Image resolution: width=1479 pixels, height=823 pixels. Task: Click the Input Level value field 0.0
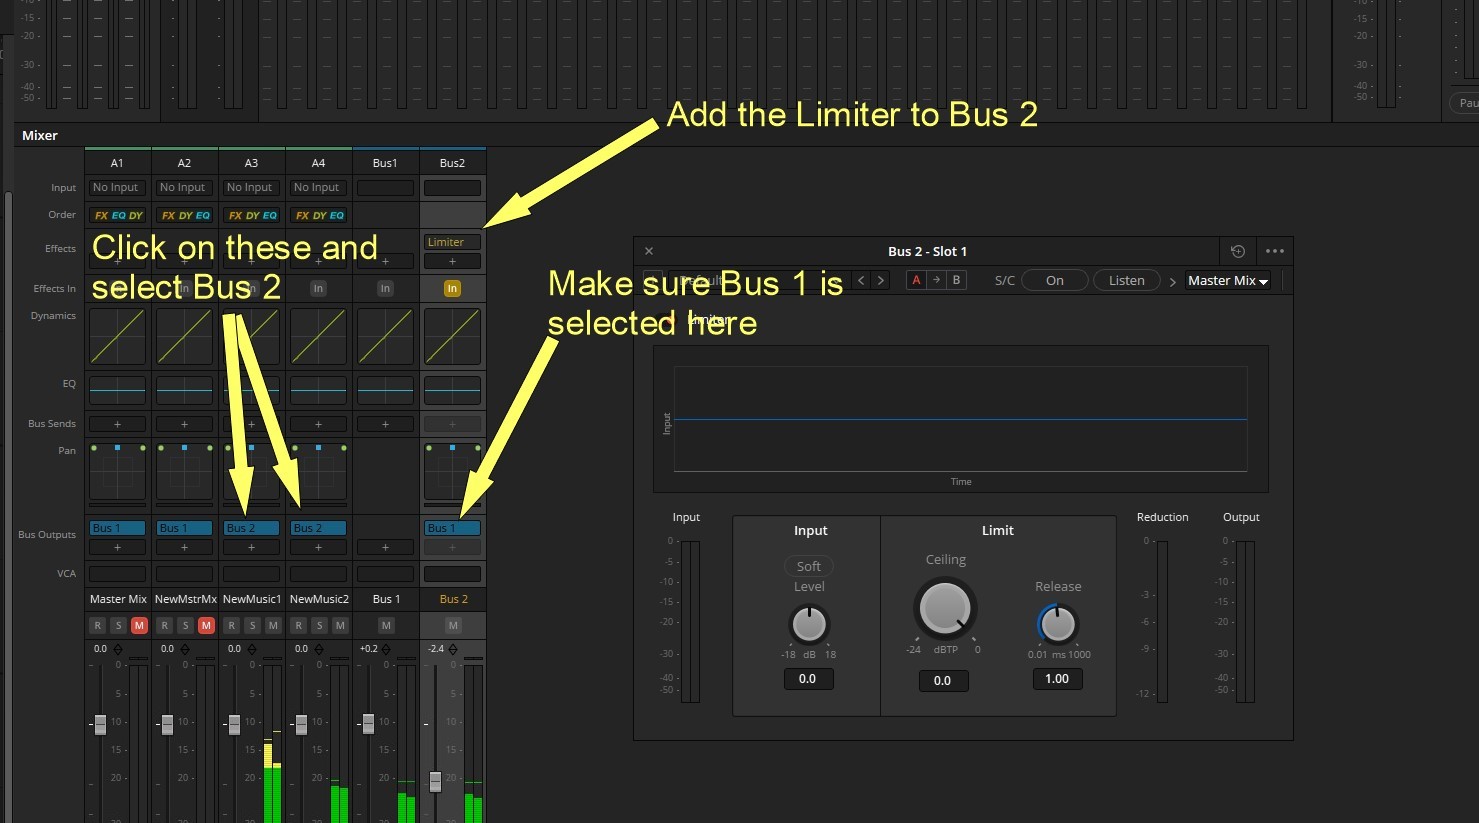point(808,679)
